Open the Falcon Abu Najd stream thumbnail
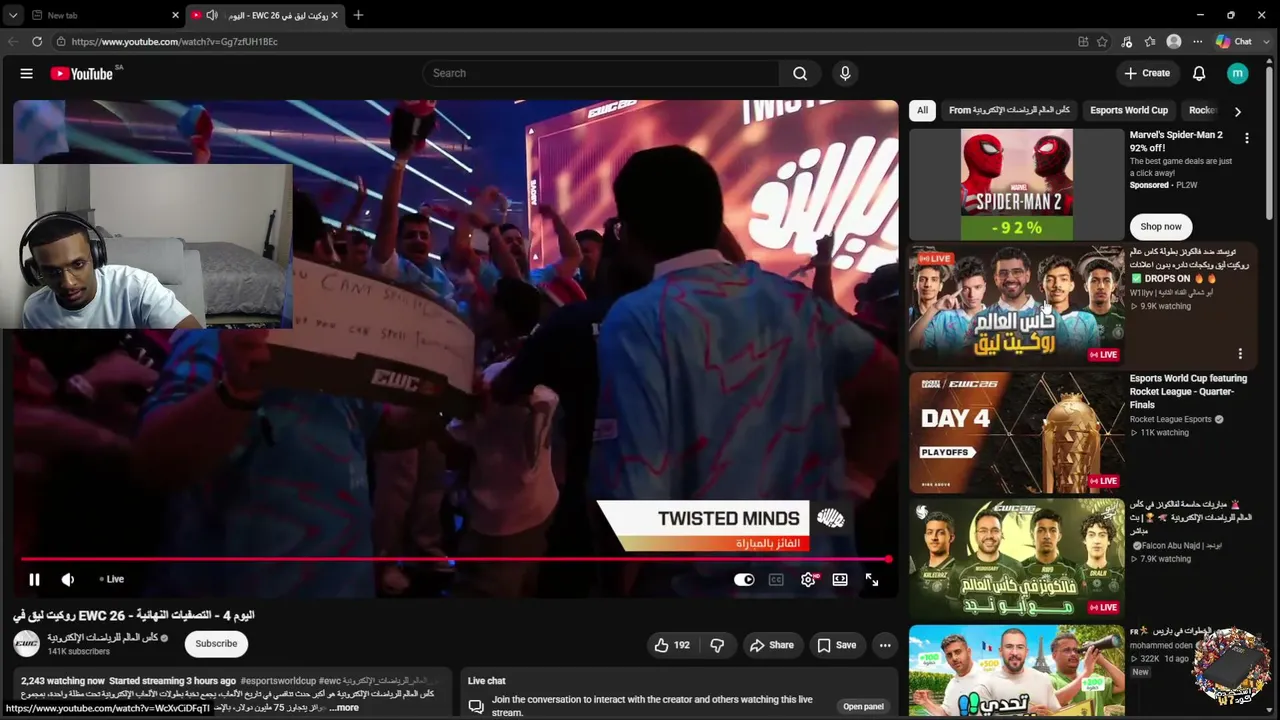Image resolution: width=1280 pixels, height=720 pixels. (1017, 559)
